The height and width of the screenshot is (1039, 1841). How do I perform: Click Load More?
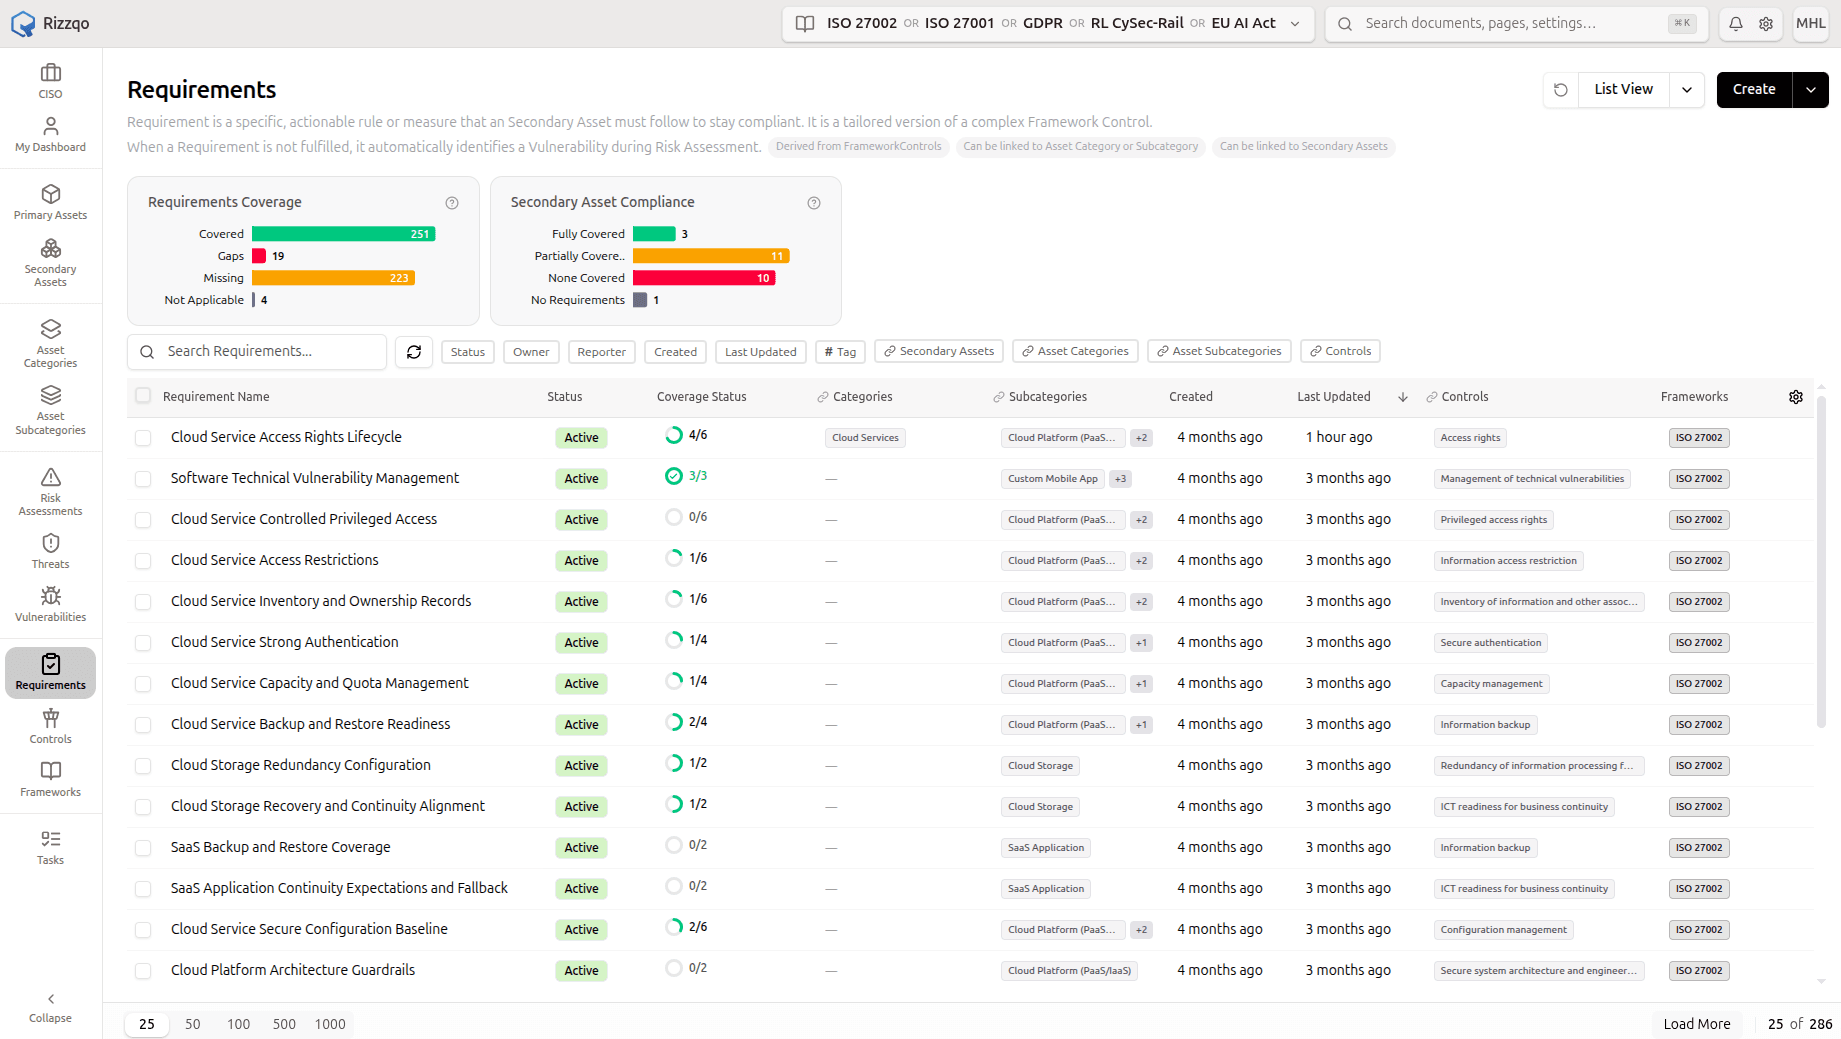[1697, 1024]
